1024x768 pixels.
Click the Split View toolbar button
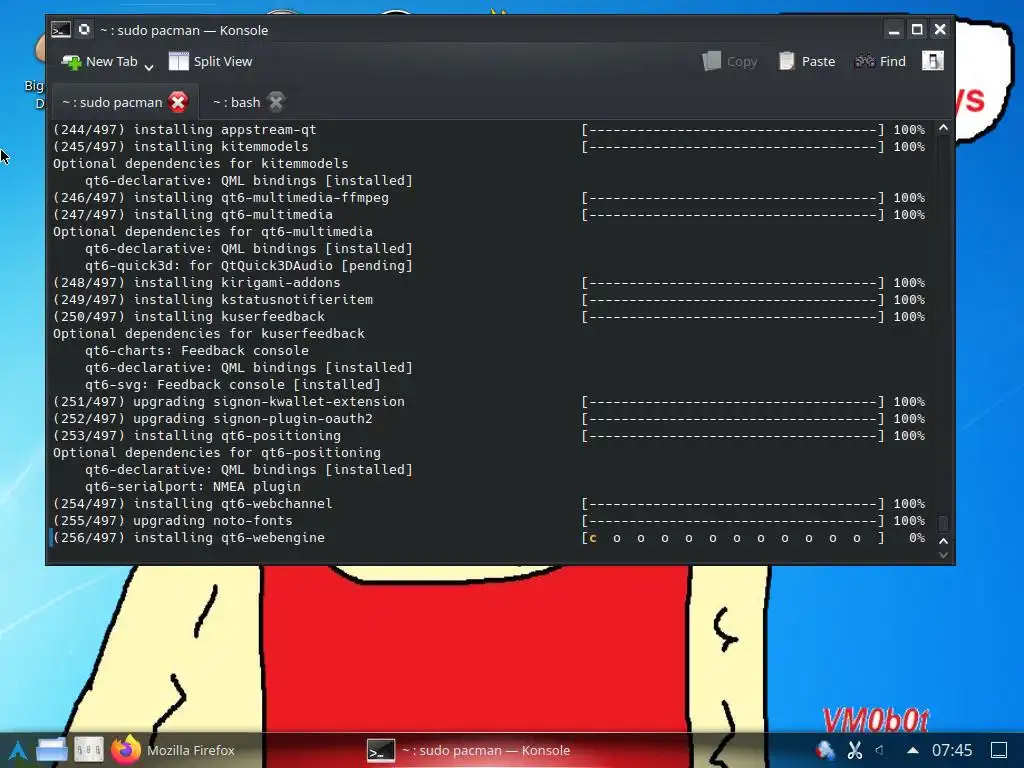pyautogui.click(x=210, y=61)
